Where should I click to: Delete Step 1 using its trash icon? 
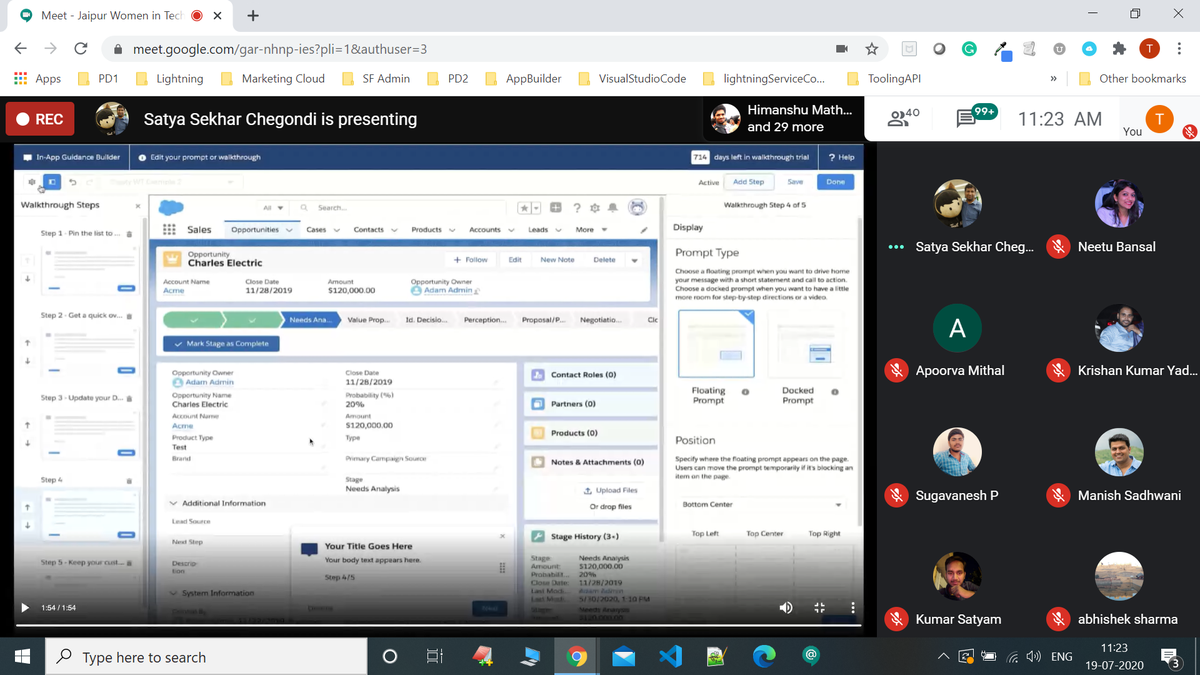[x=129, y=233]
